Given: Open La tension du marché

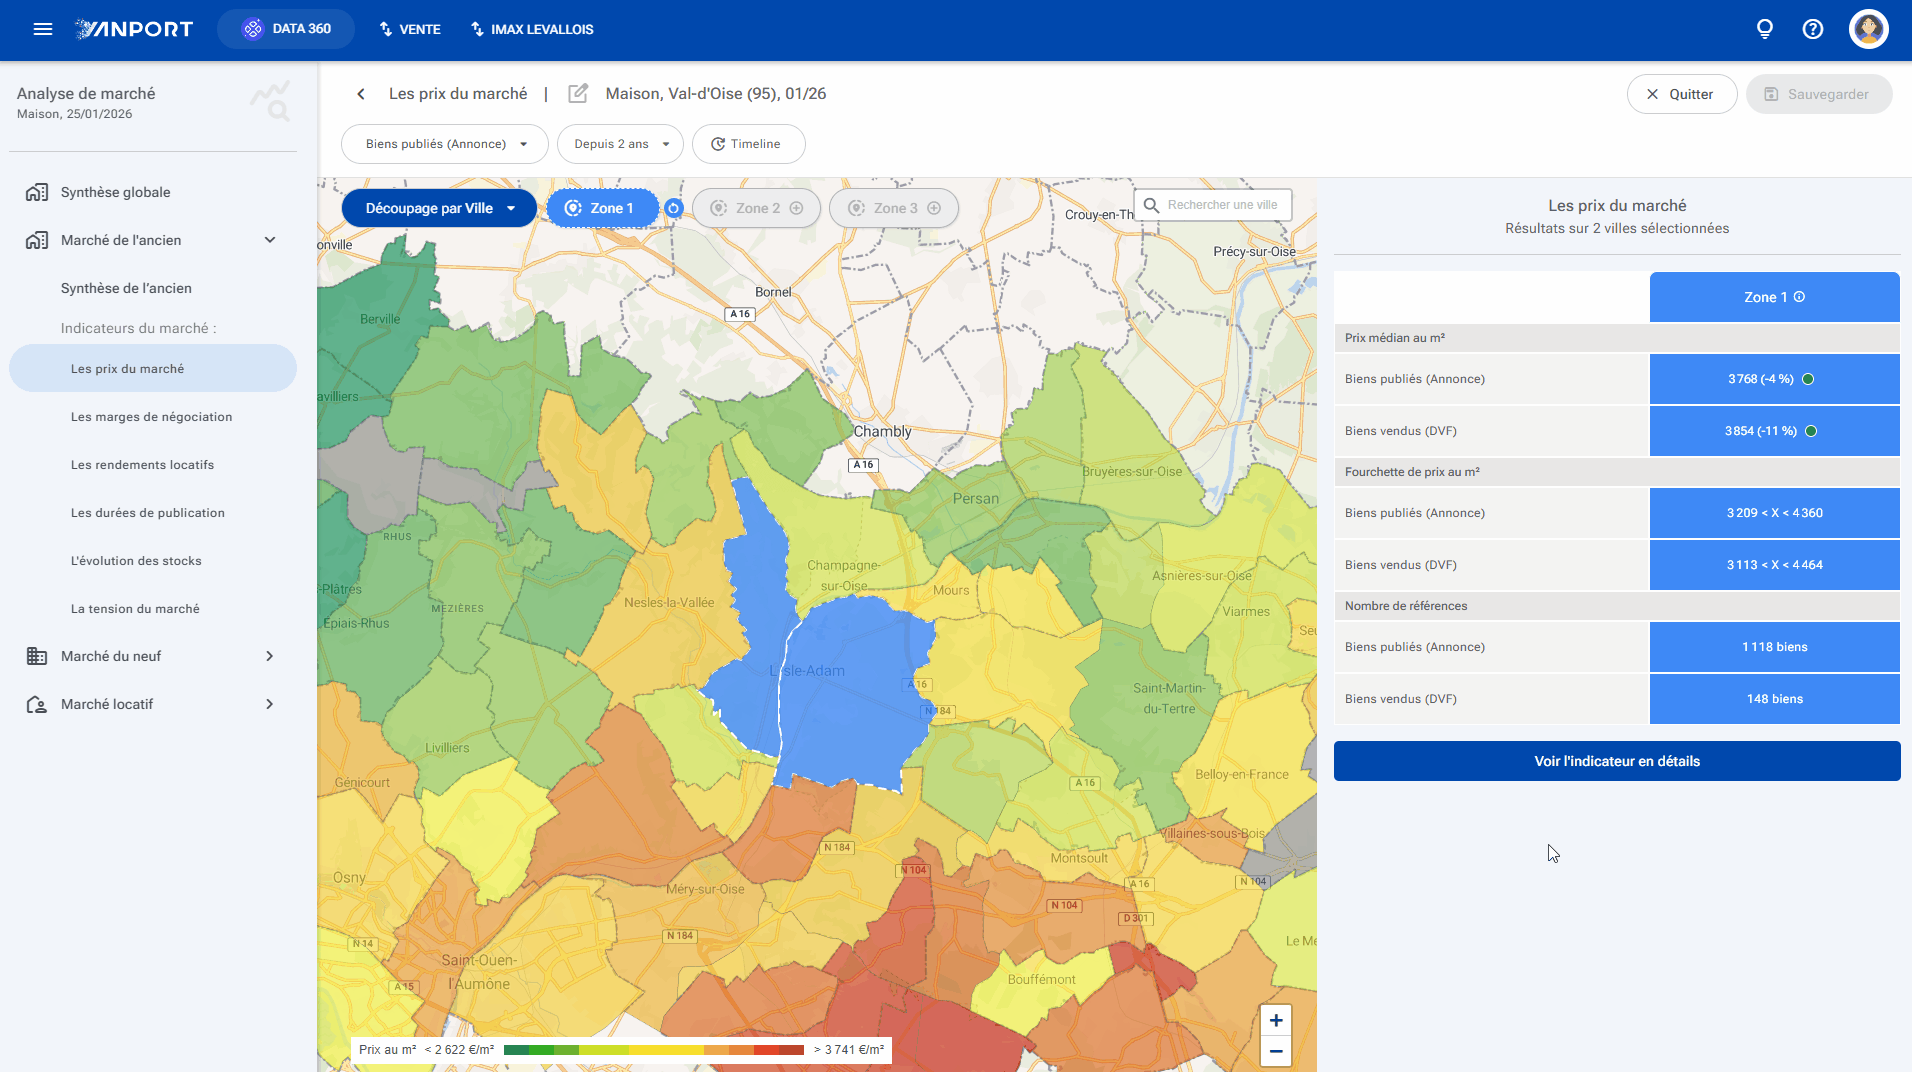Looking at the screenshot, I should [x=135, y=609].
